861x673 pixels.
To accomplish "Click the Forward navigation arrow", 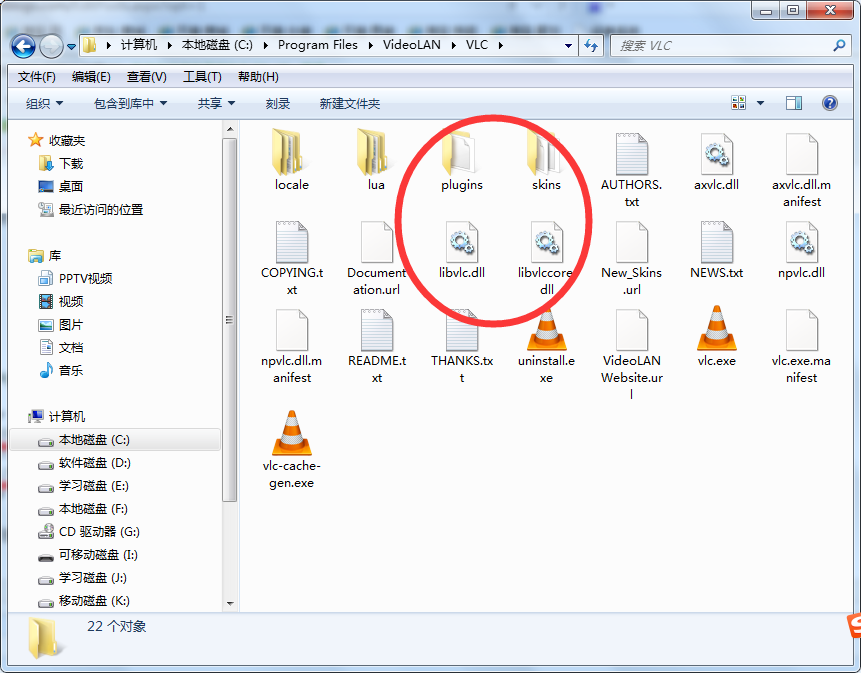I will tap(51, 46).
